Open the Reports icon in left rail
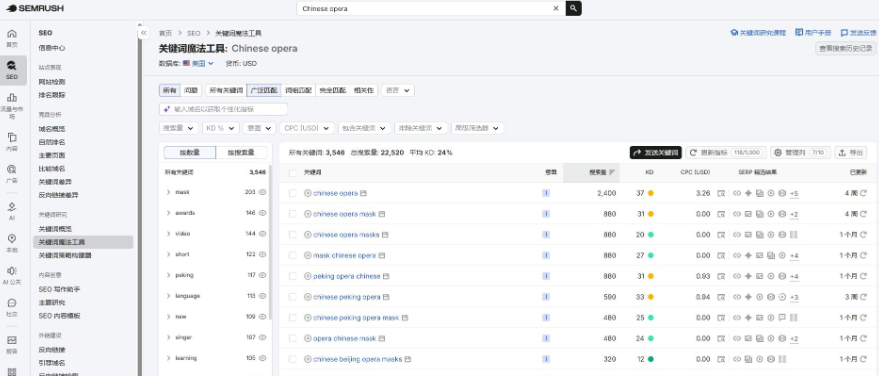 click(12, 340)
